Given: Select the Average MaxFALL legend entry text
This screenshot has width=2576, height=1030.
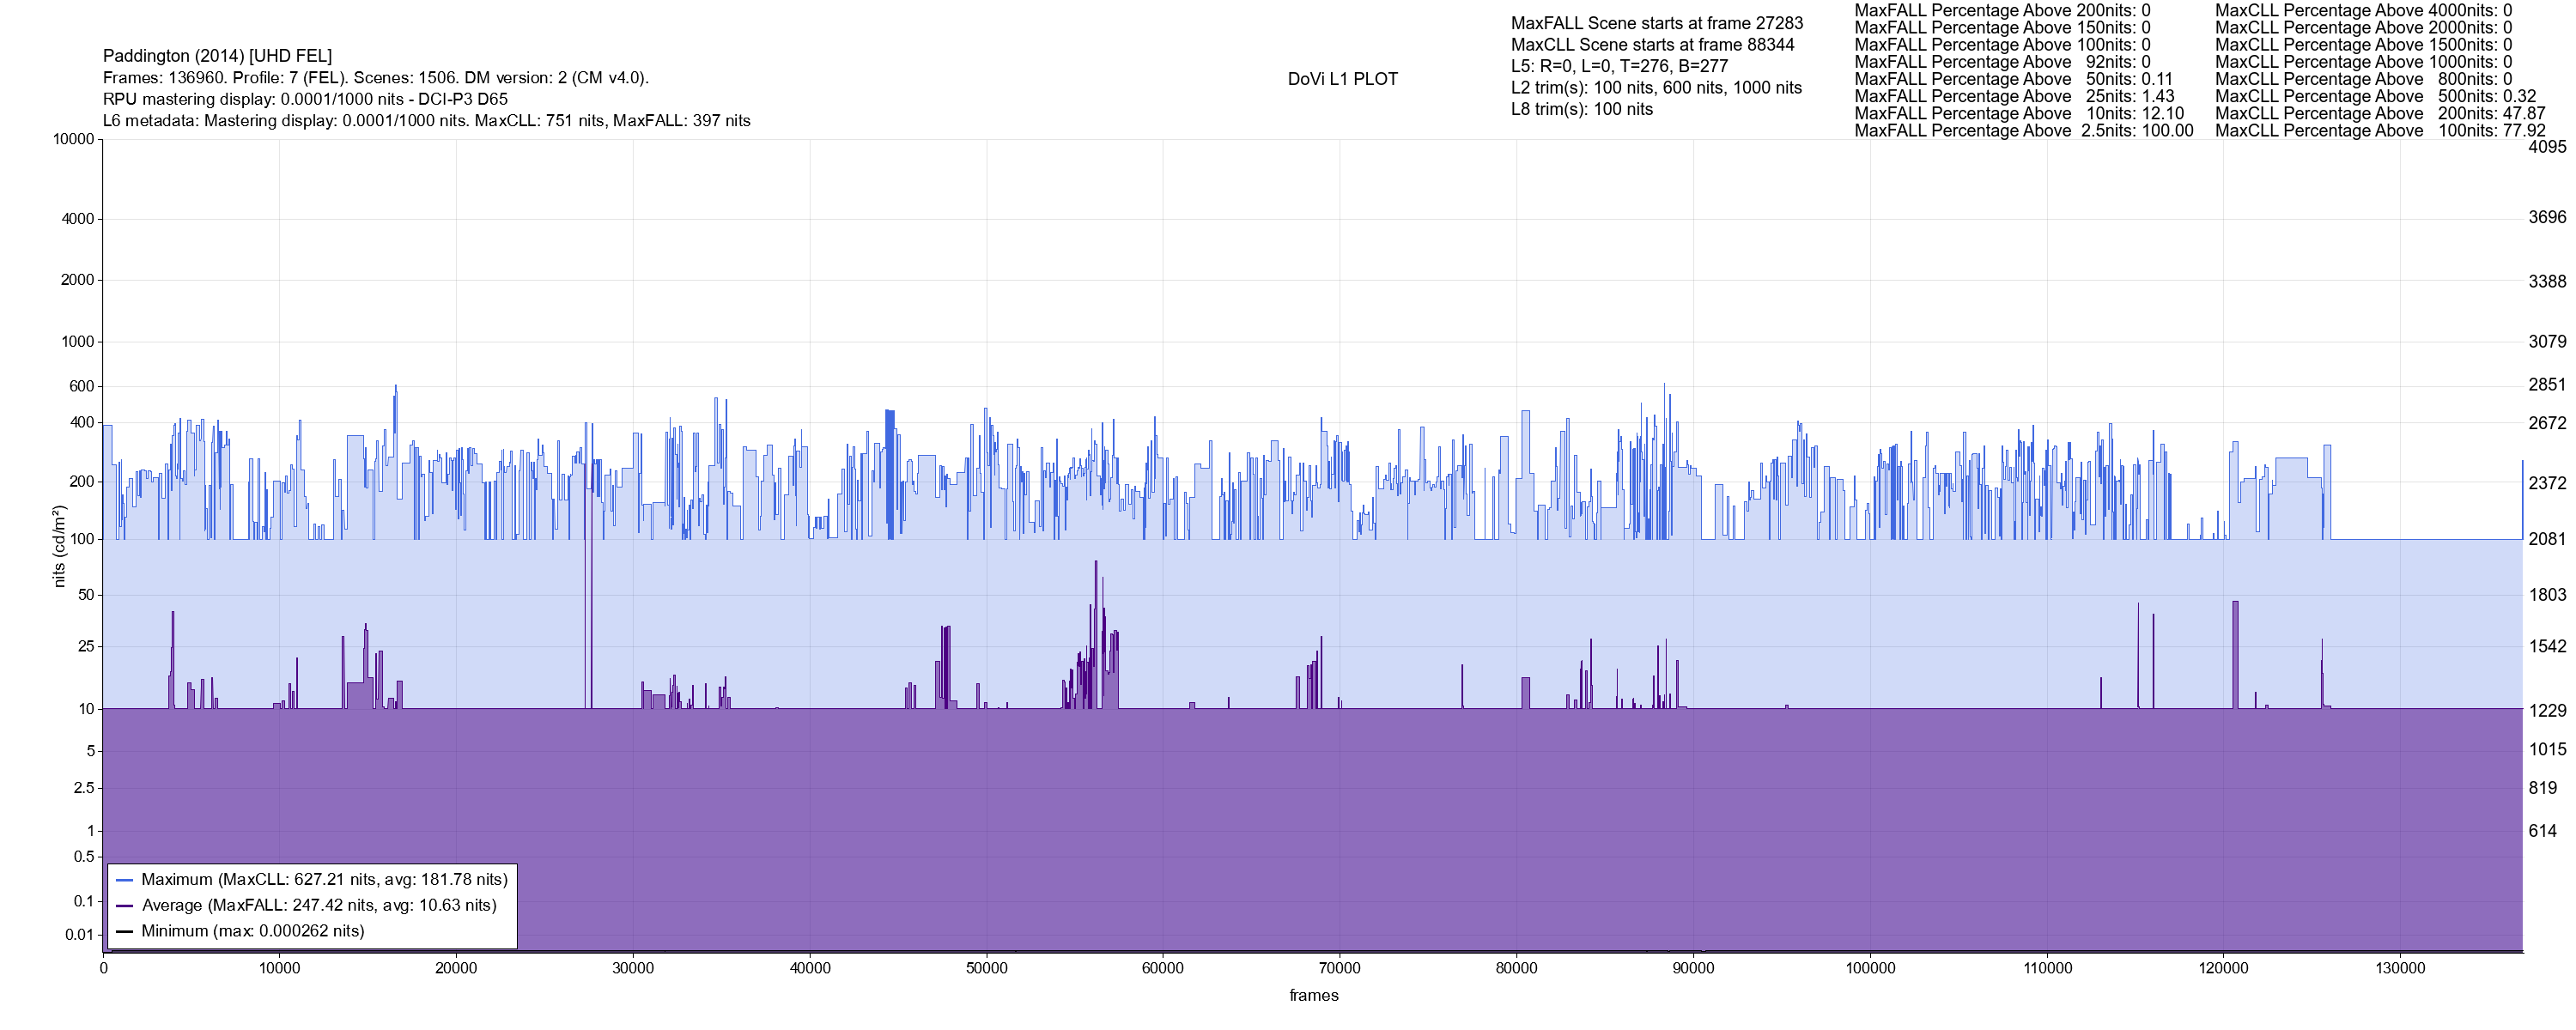Looking at the screenshot, I should pos(319,906).
